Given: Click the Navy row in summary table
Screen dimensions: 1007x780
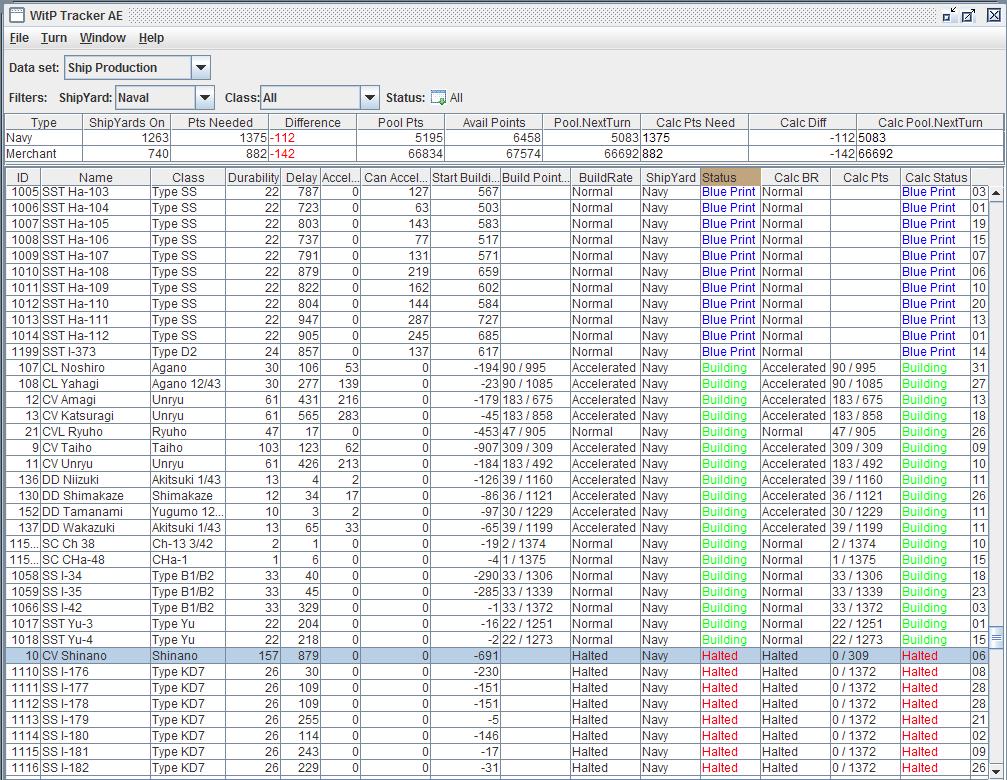Looking at the screenshot, I should [x=504, y=137].
